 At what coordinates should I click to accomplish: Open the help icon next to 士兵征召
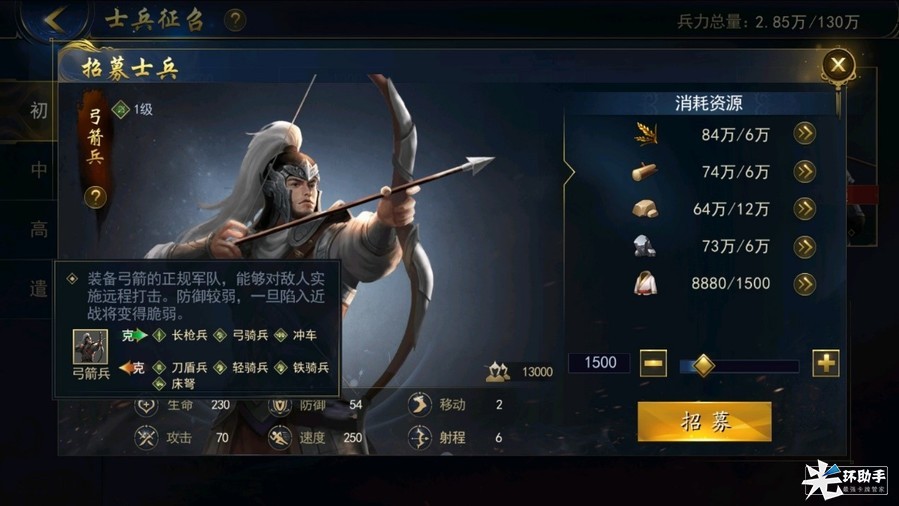tap(234, 20)
